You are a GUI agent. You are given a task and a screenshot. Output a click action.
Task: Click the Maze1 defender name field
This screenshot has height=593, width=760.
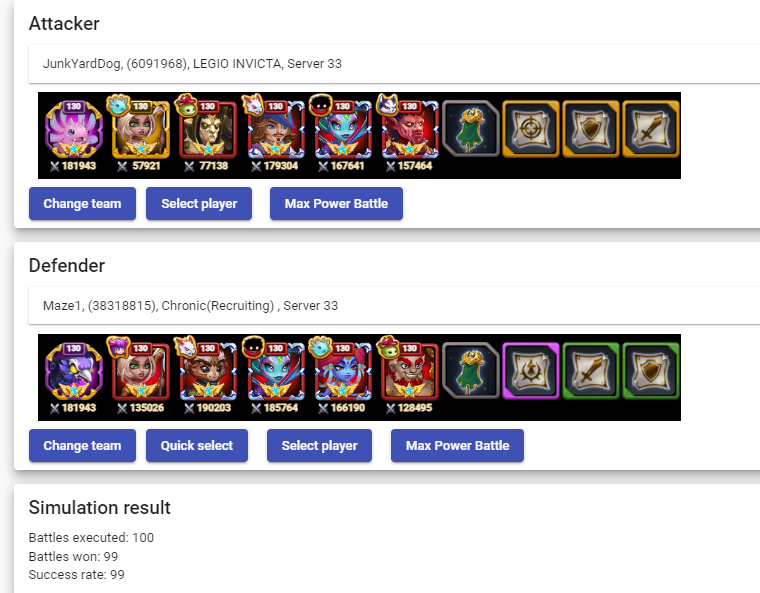tap(394, 305)
